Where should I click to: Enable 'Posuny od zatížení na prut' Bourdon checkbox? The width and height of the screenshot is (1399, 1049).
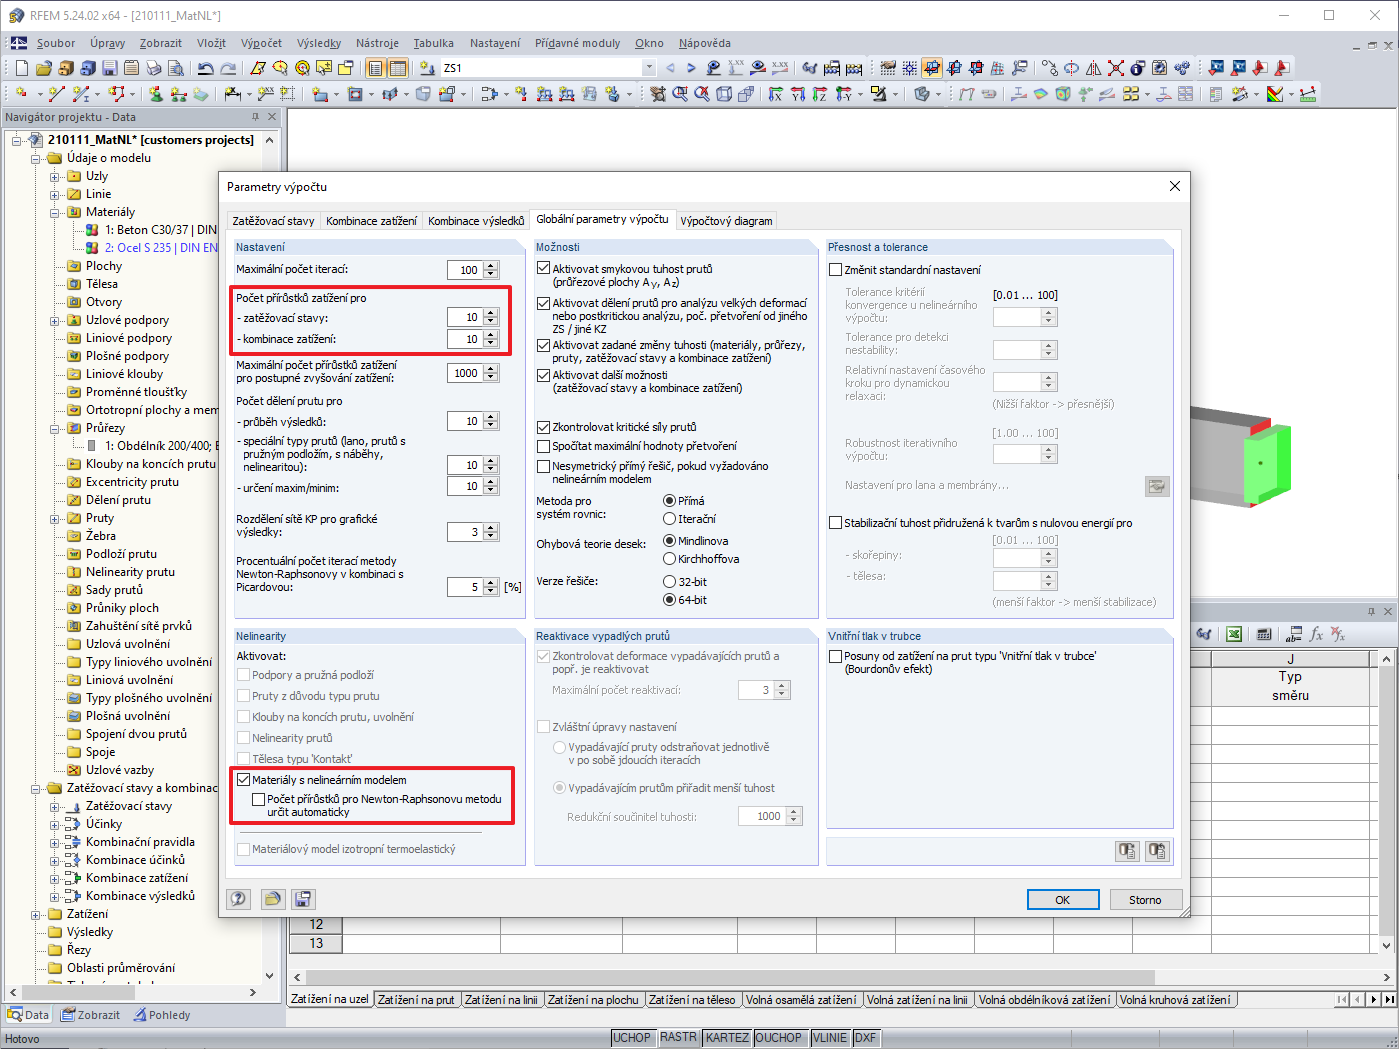coord(836,656)
